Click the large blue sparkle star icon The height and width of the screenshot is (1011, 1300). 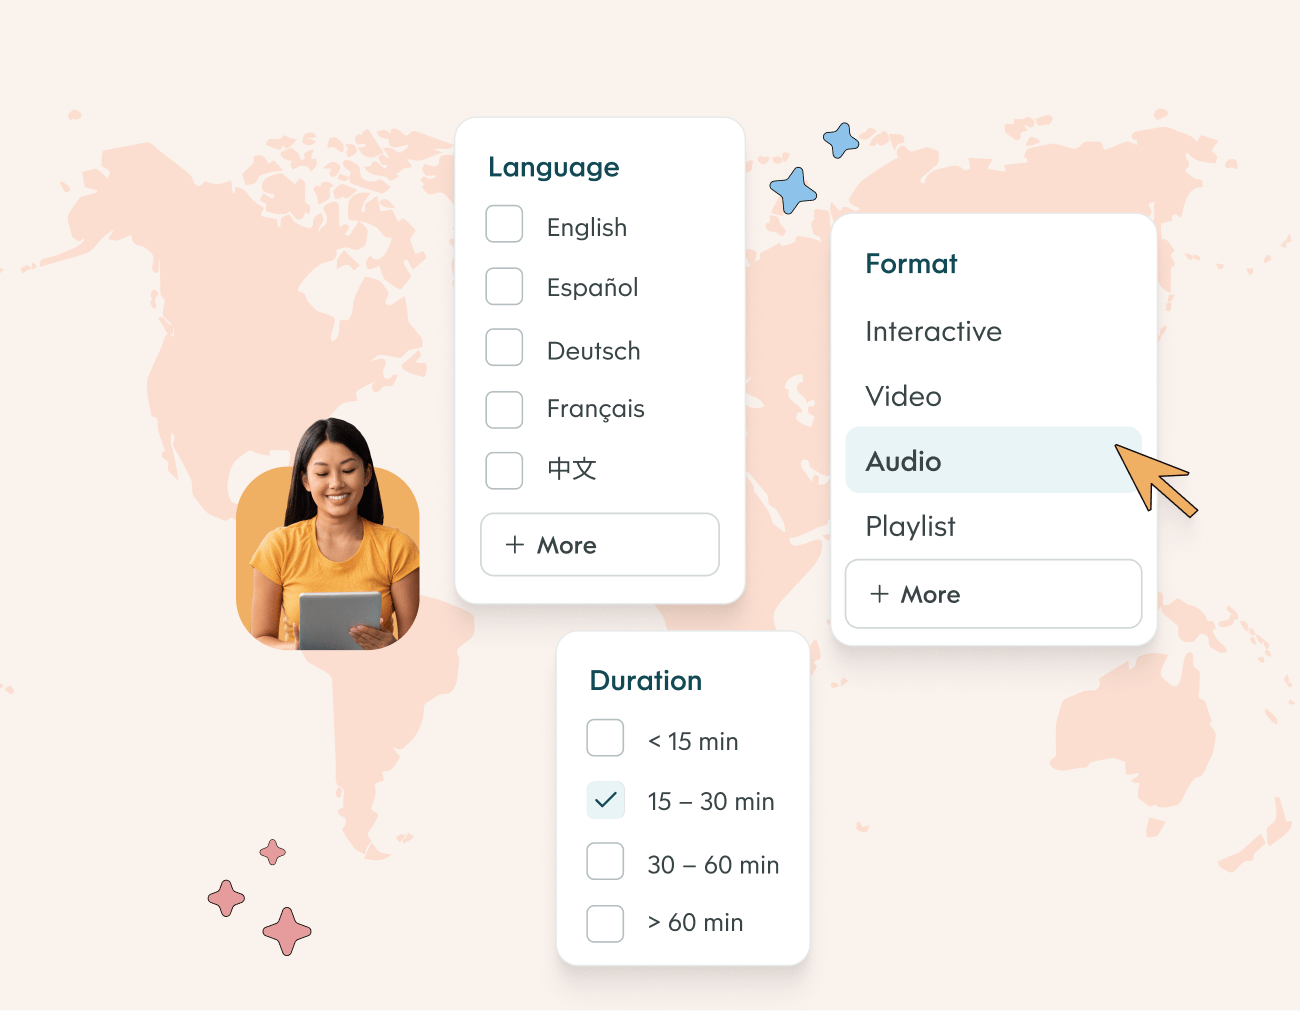tap(793, 190)
